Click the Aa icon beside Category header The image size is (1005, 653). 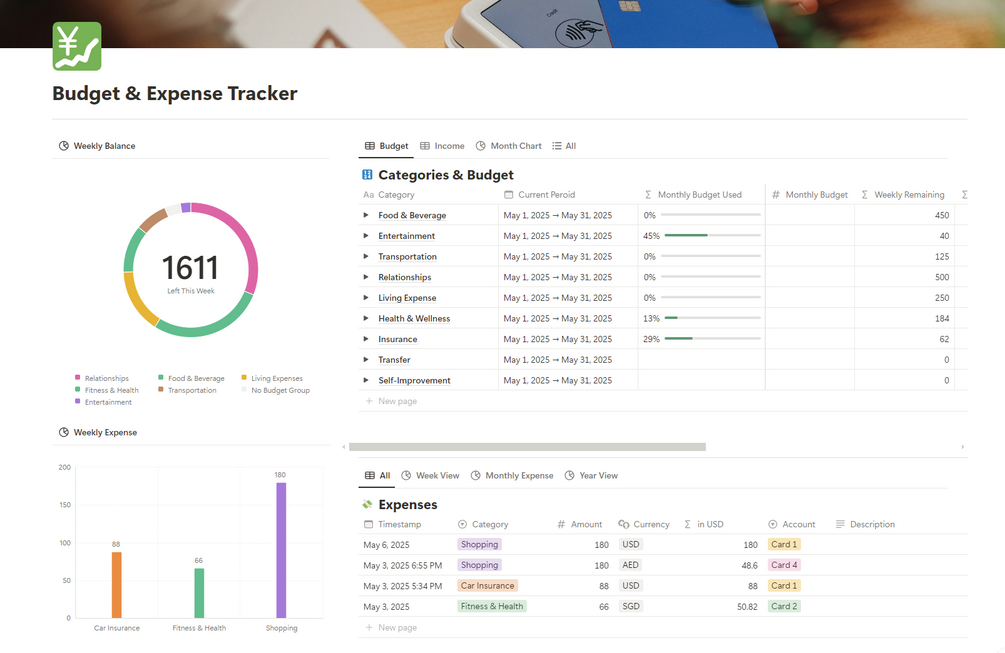(368, 195)
